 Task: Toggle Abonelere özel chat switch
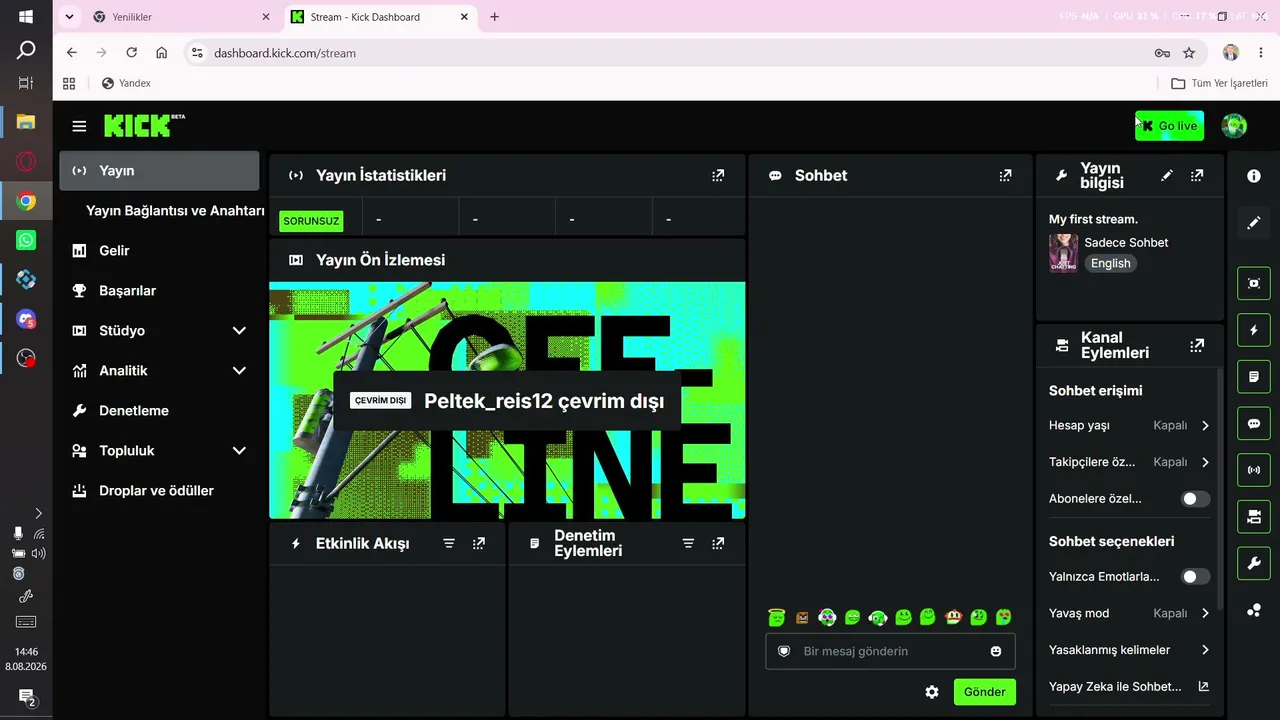(1195, 499)
